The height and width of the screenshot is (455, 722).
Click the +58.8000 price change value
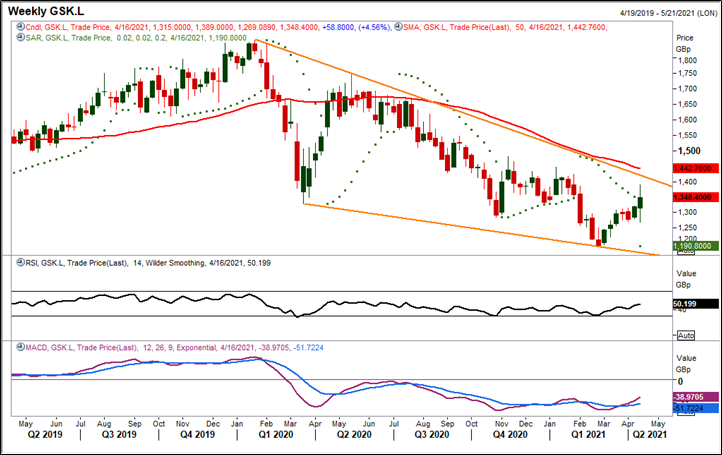coord(338,27)
